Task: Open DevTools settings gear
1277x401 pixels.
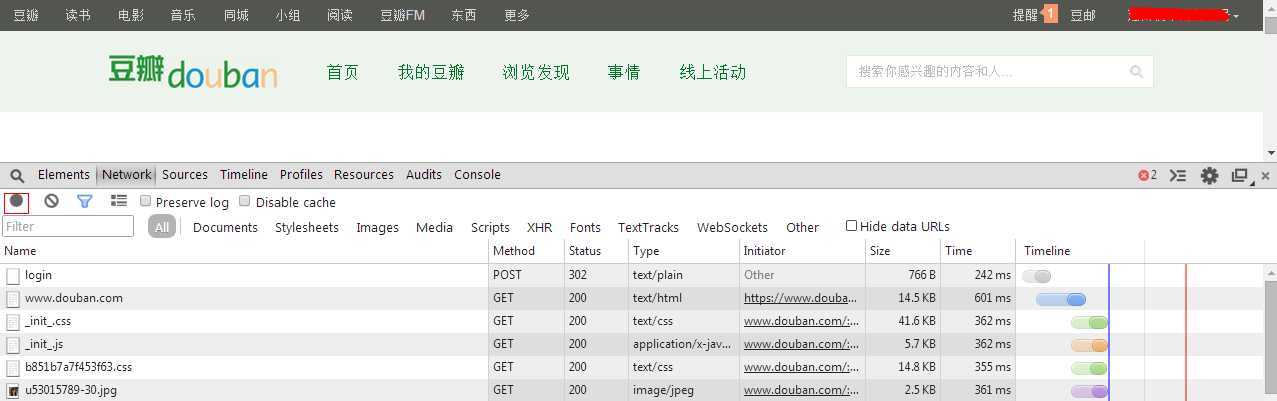Action: tap(1209, 175)
